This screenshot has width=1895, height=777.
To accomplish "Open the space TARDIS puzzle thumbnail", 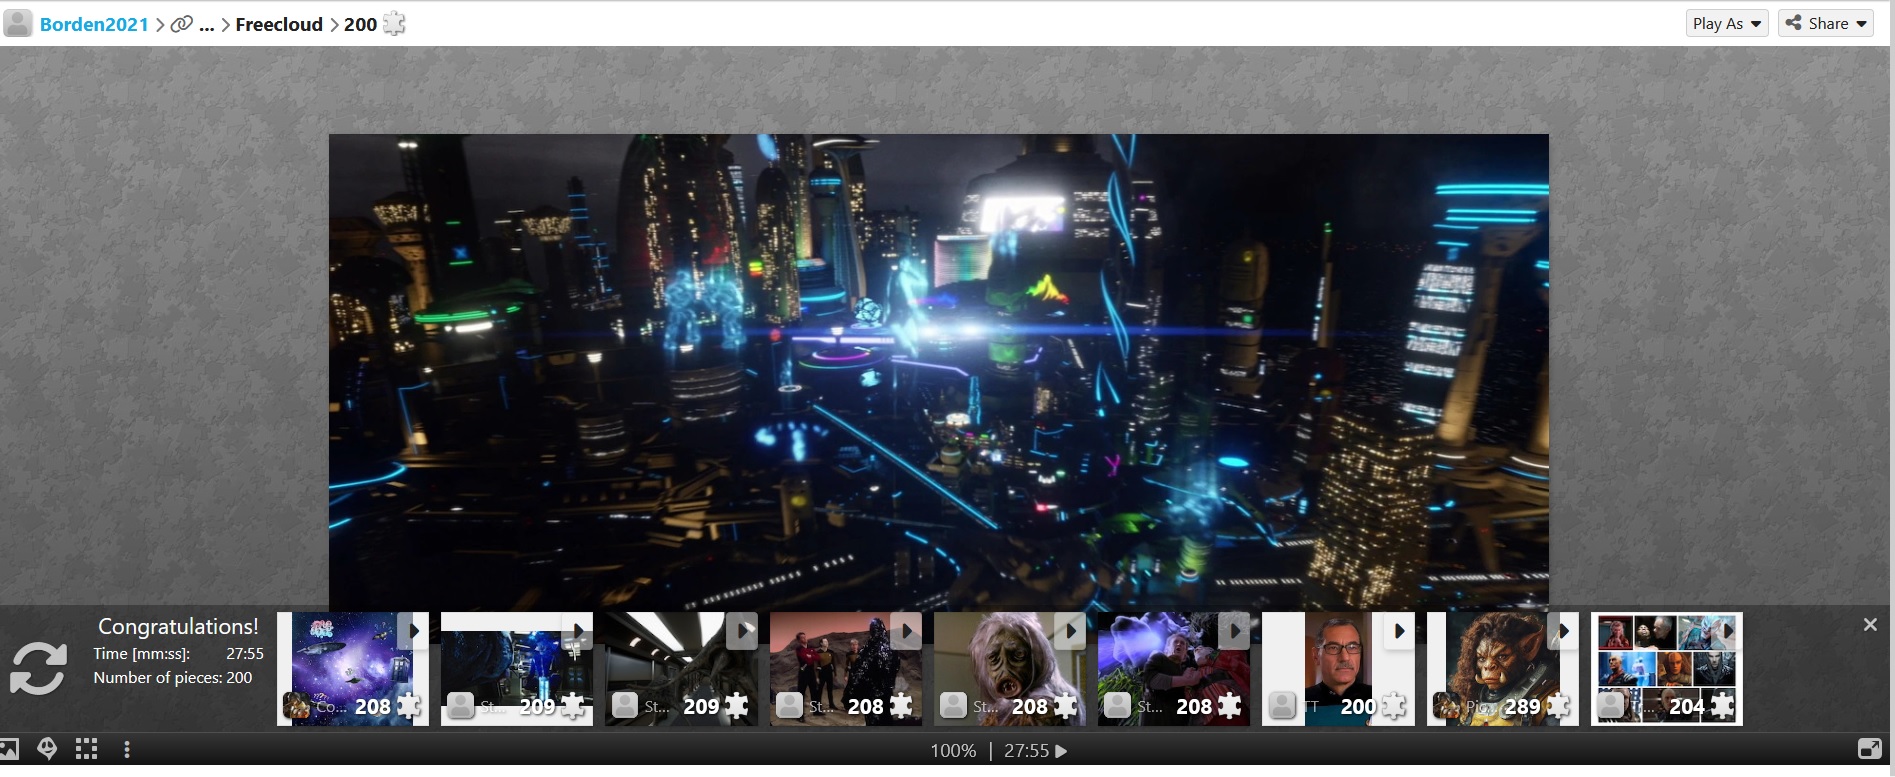I will point(353,669).
